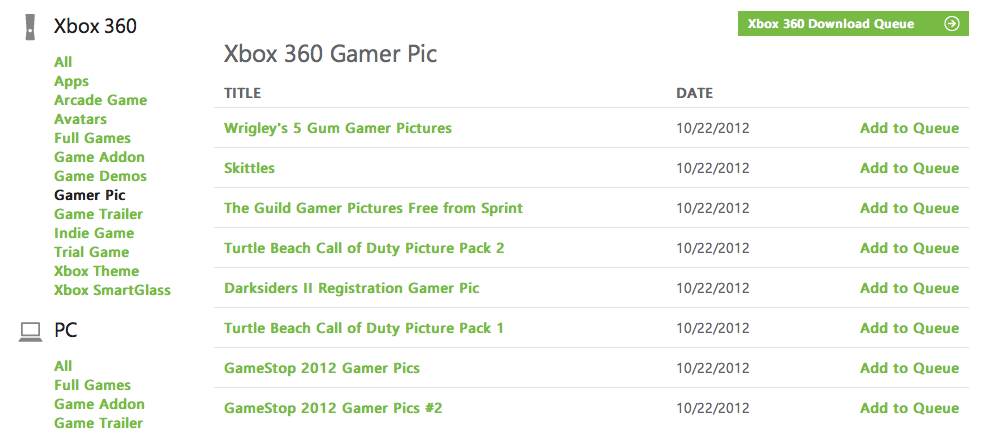The height and width of the screenshot is (440, 995).
Task: Select Arcade Game category under Xbox 360
Action: 100,100
